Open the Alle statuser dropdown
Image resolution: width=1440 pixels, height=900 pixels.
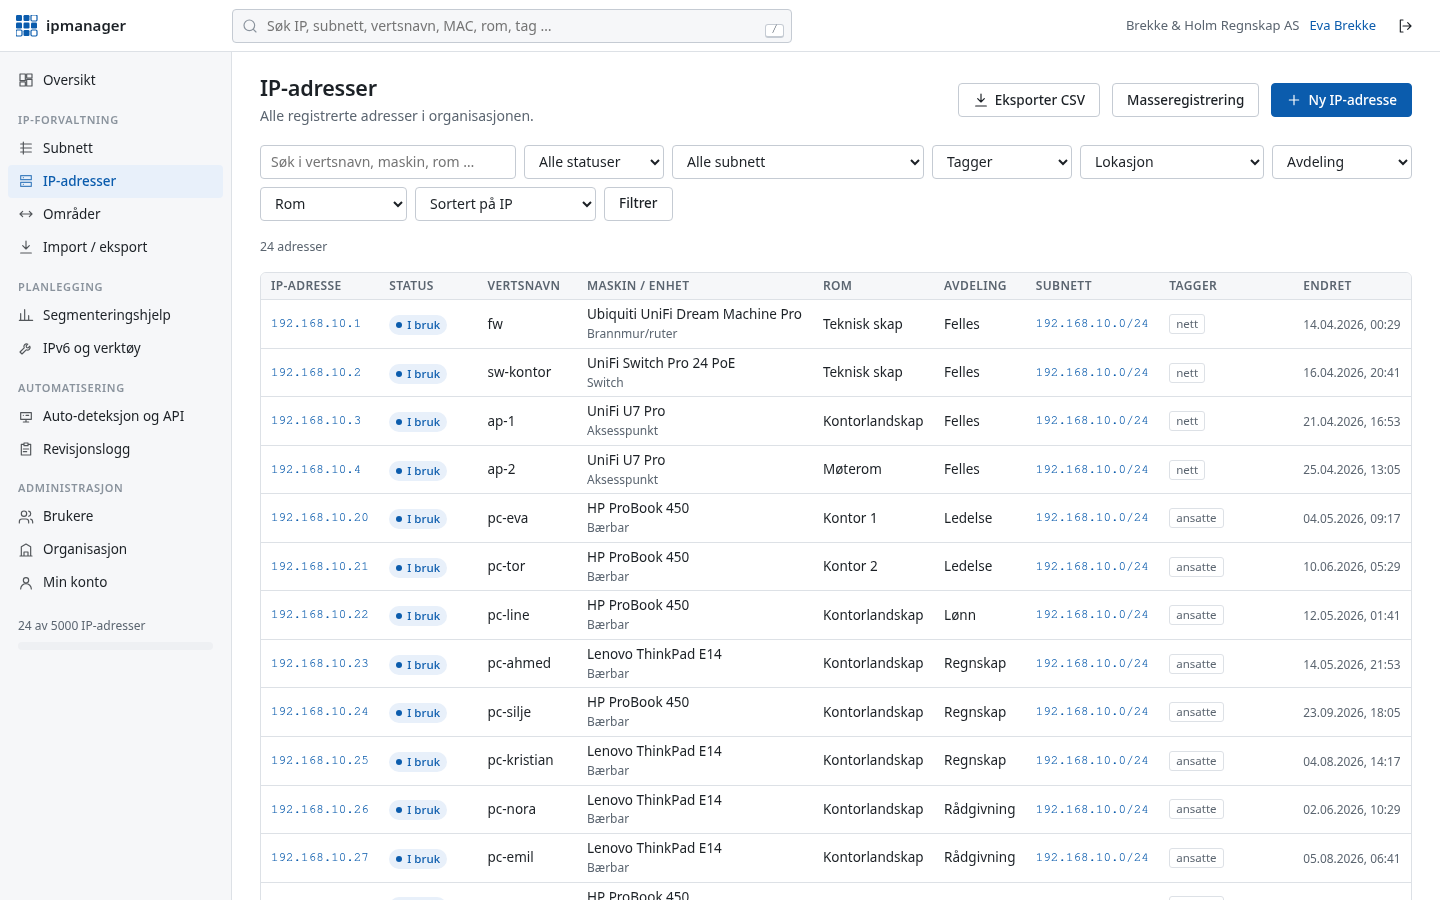(594, 162)
